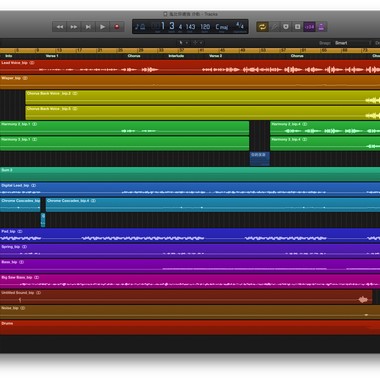
Task: Select the magenta Big Saw Bass_bip region
Action: [190, 282]
